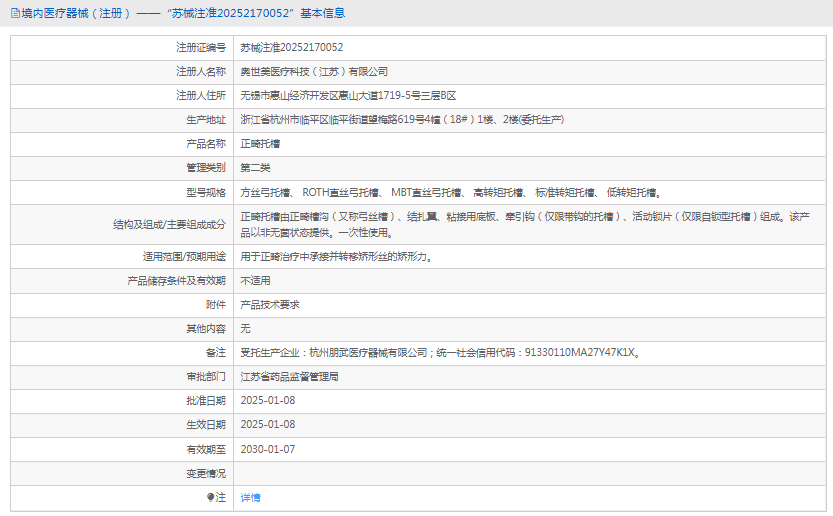Click the header title 境内医疗器械（注册）
This screenshot has height=516, width=833.
76,13
